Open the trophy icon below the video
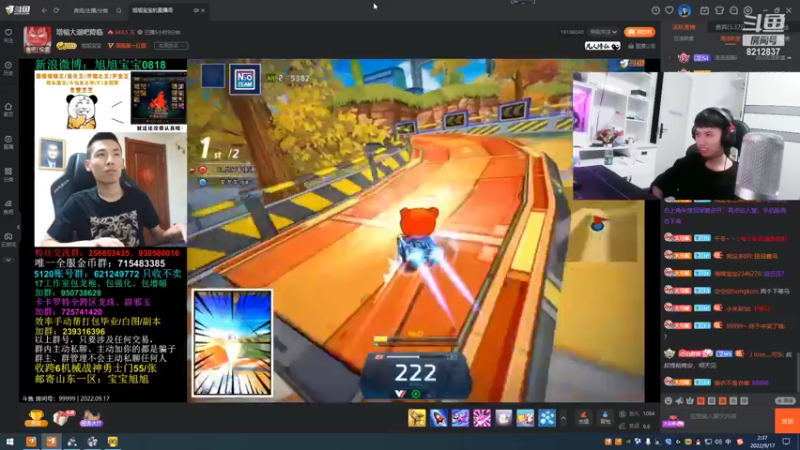Screen dimensions: 800x450 click(36, 418)
